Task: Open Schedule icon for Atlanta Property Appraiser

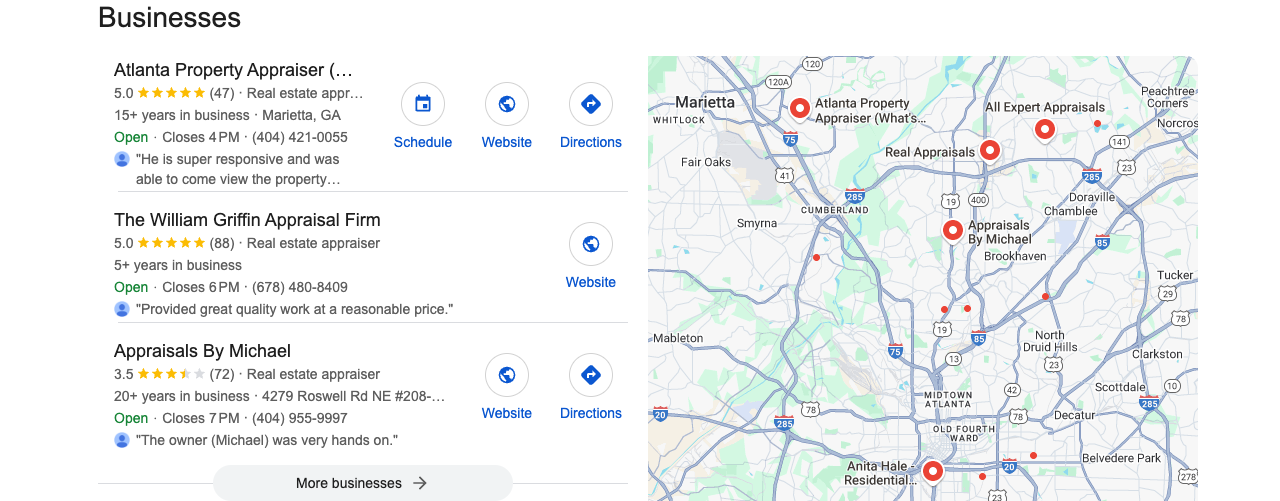Action: tap(423, 104)
